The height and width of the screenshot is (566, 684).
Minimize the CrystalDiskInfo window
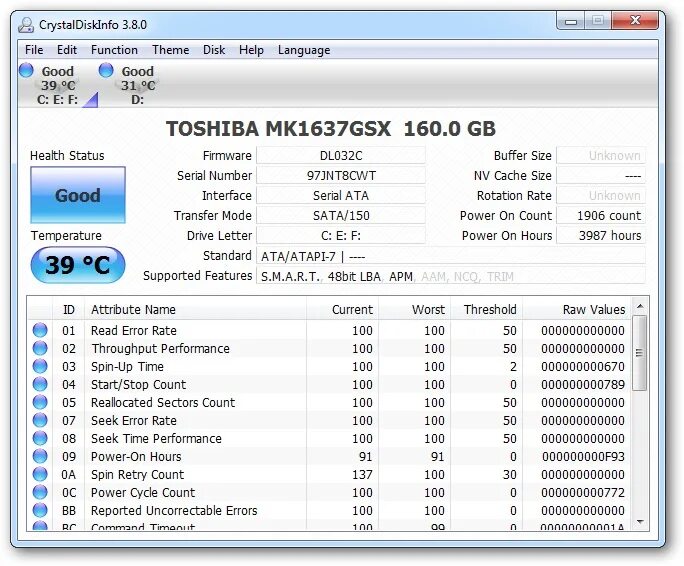pos(571,22)
